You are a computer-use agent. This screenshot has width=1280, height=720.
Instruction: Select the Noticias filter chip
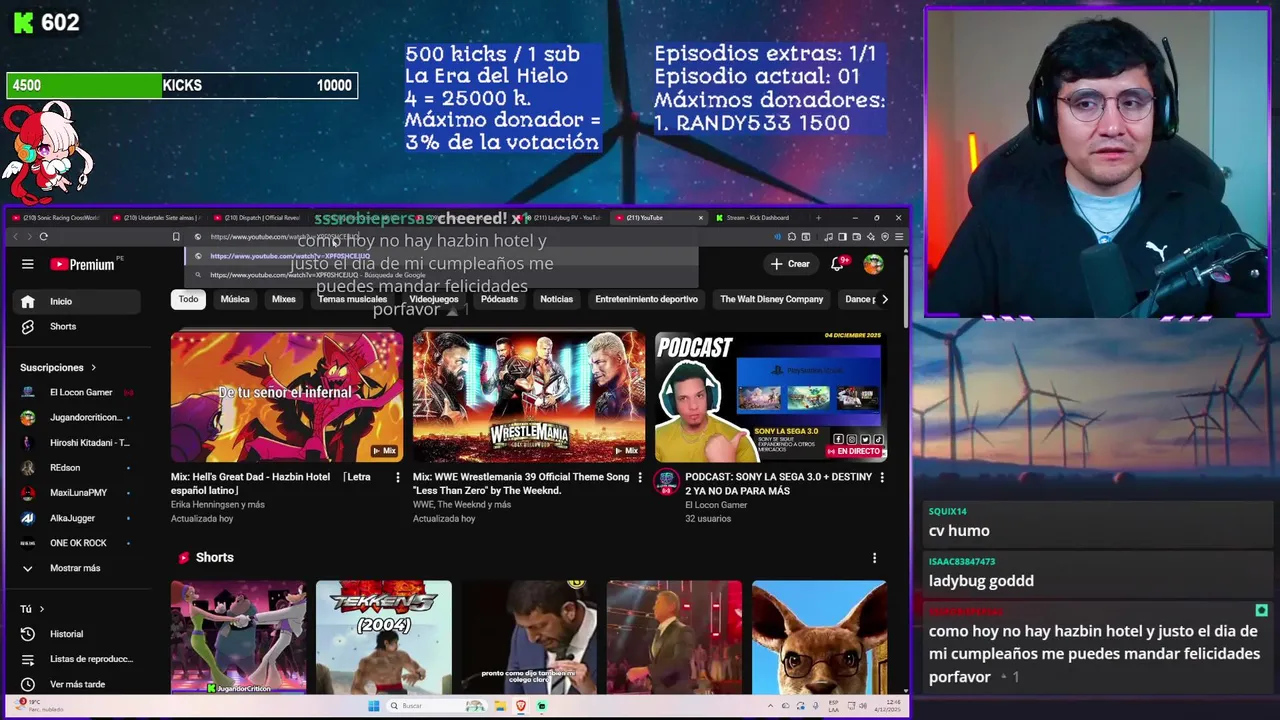click(556, 299)
